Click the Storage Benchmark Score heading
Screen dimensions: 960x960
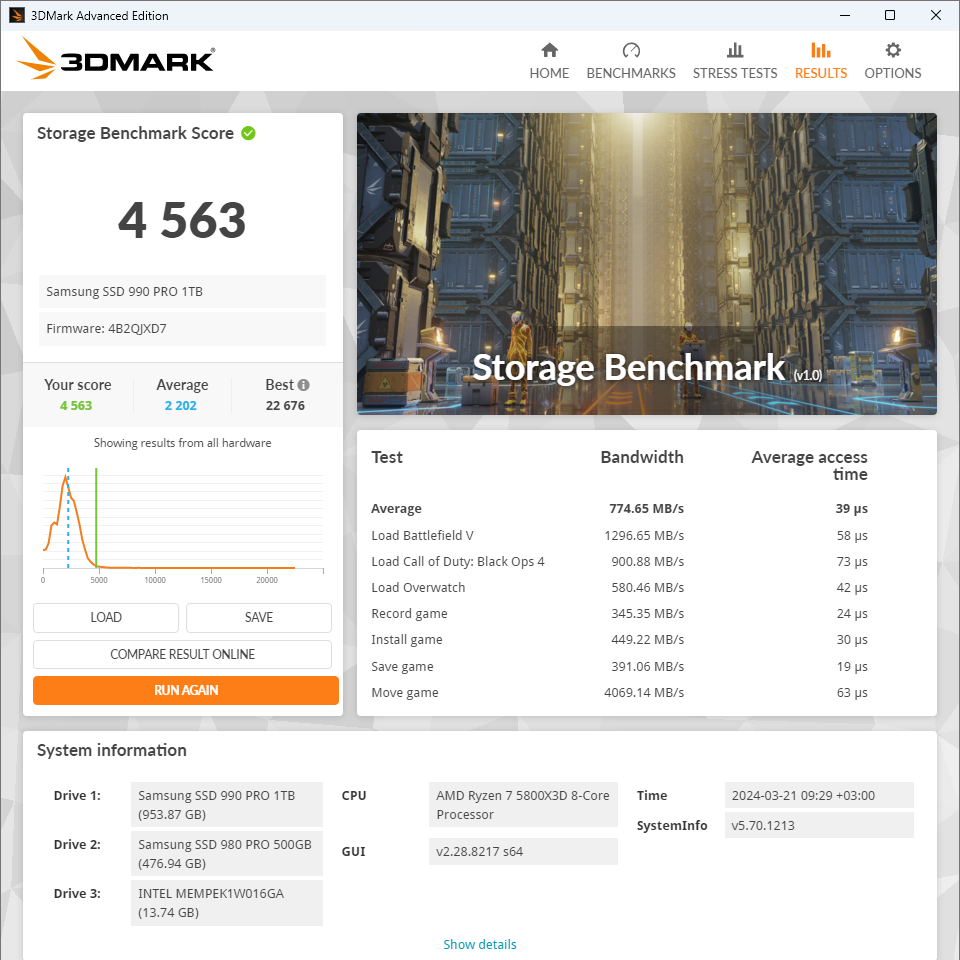click(x=135, y=133)
